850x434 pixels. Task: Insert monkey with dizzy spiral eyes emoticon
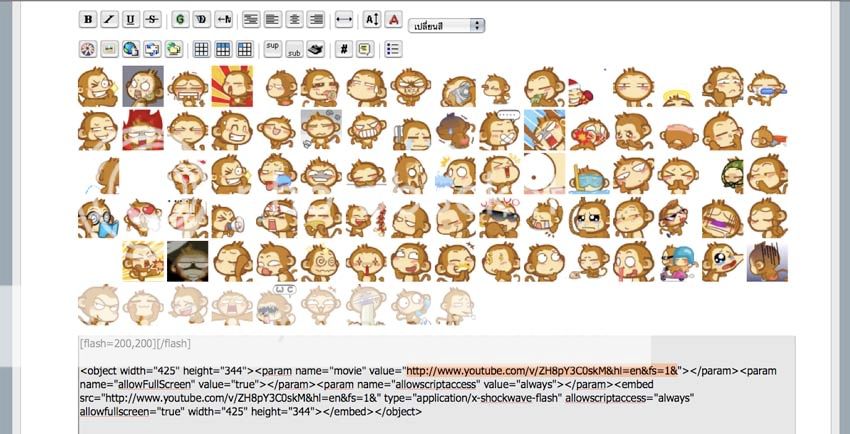click(x=322, y=262)
